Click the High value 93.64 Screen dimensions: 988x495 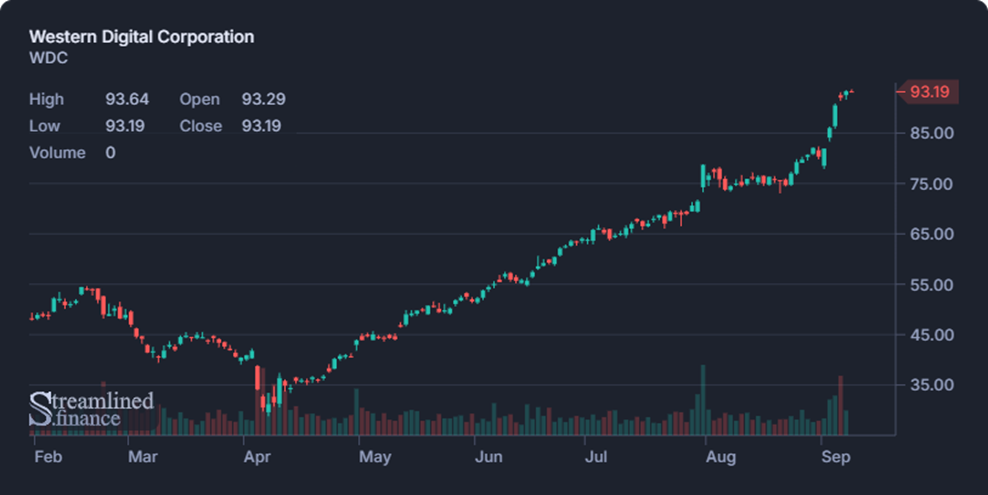[x=127, y=100]
